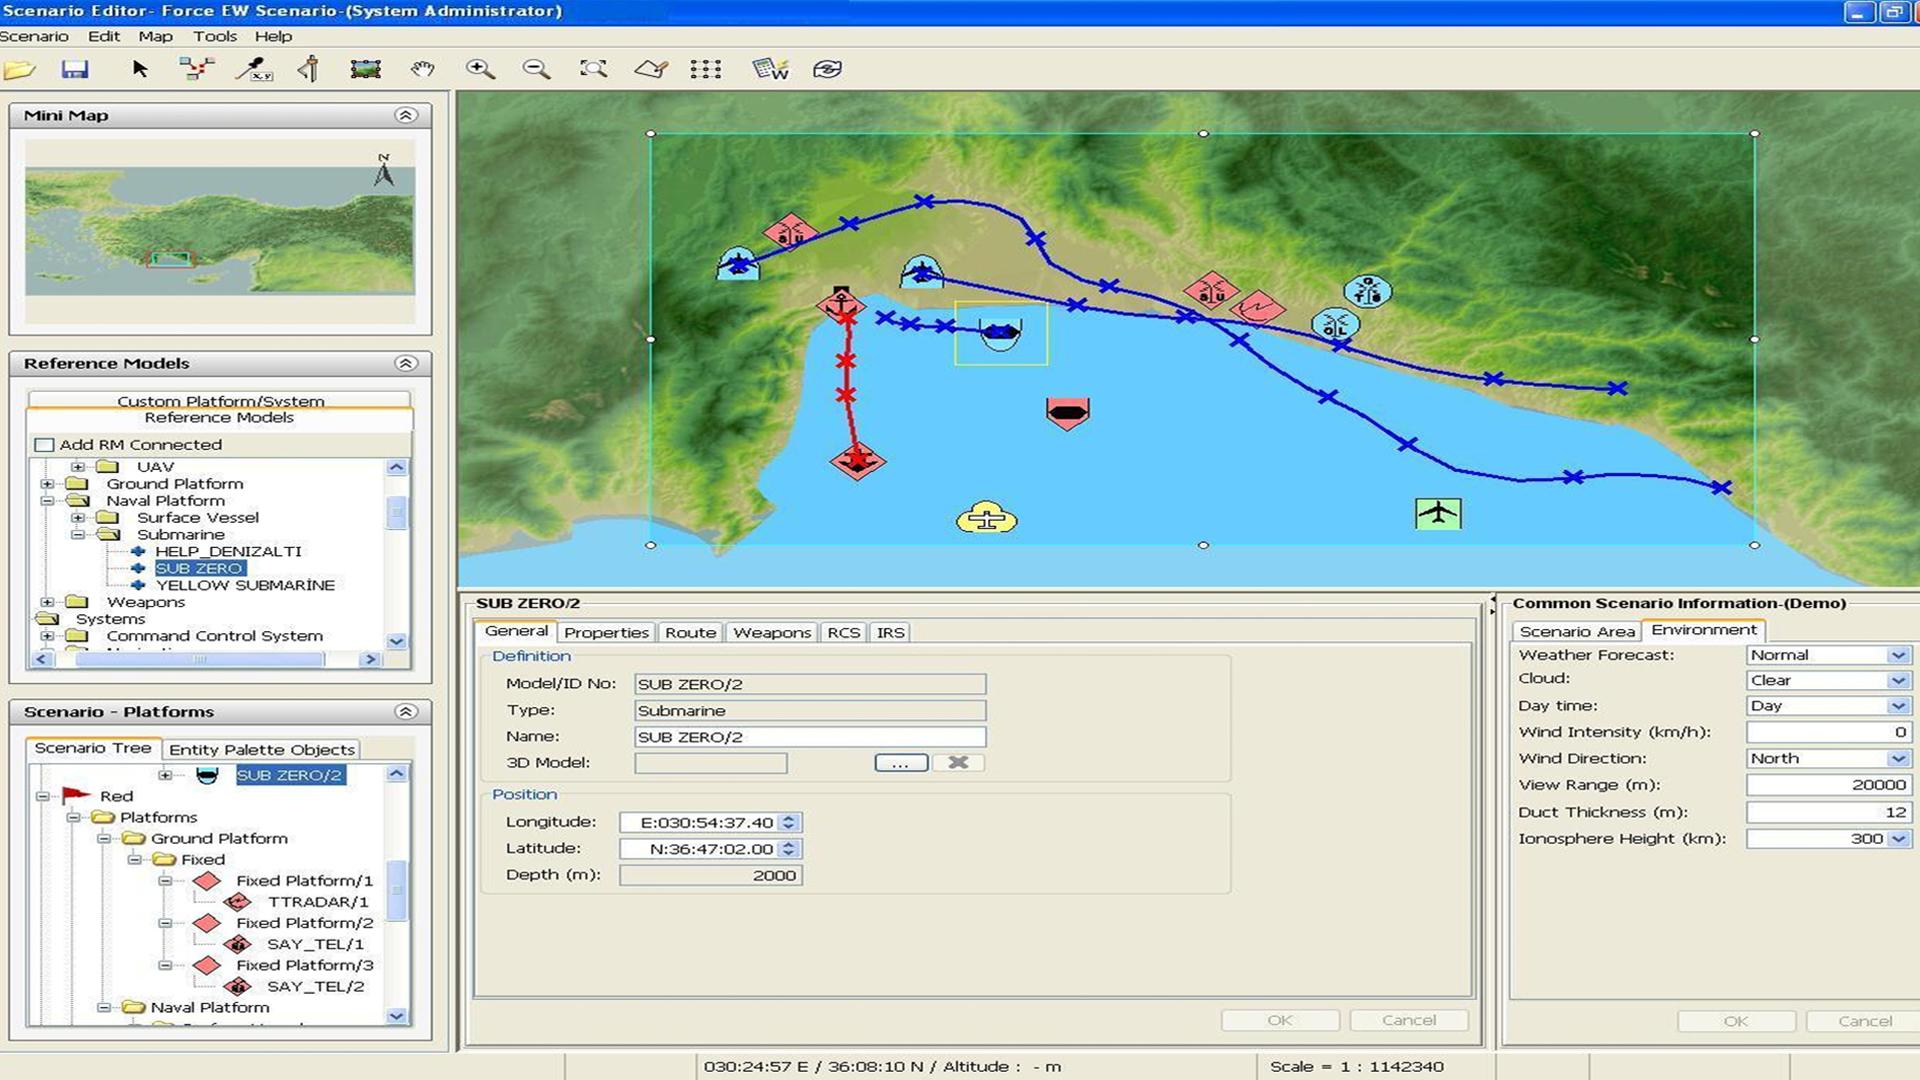The height and width of the screenshot is (1080, 1920).
Task: Open the Weather Forecast dropdown
Action: 1899,654
